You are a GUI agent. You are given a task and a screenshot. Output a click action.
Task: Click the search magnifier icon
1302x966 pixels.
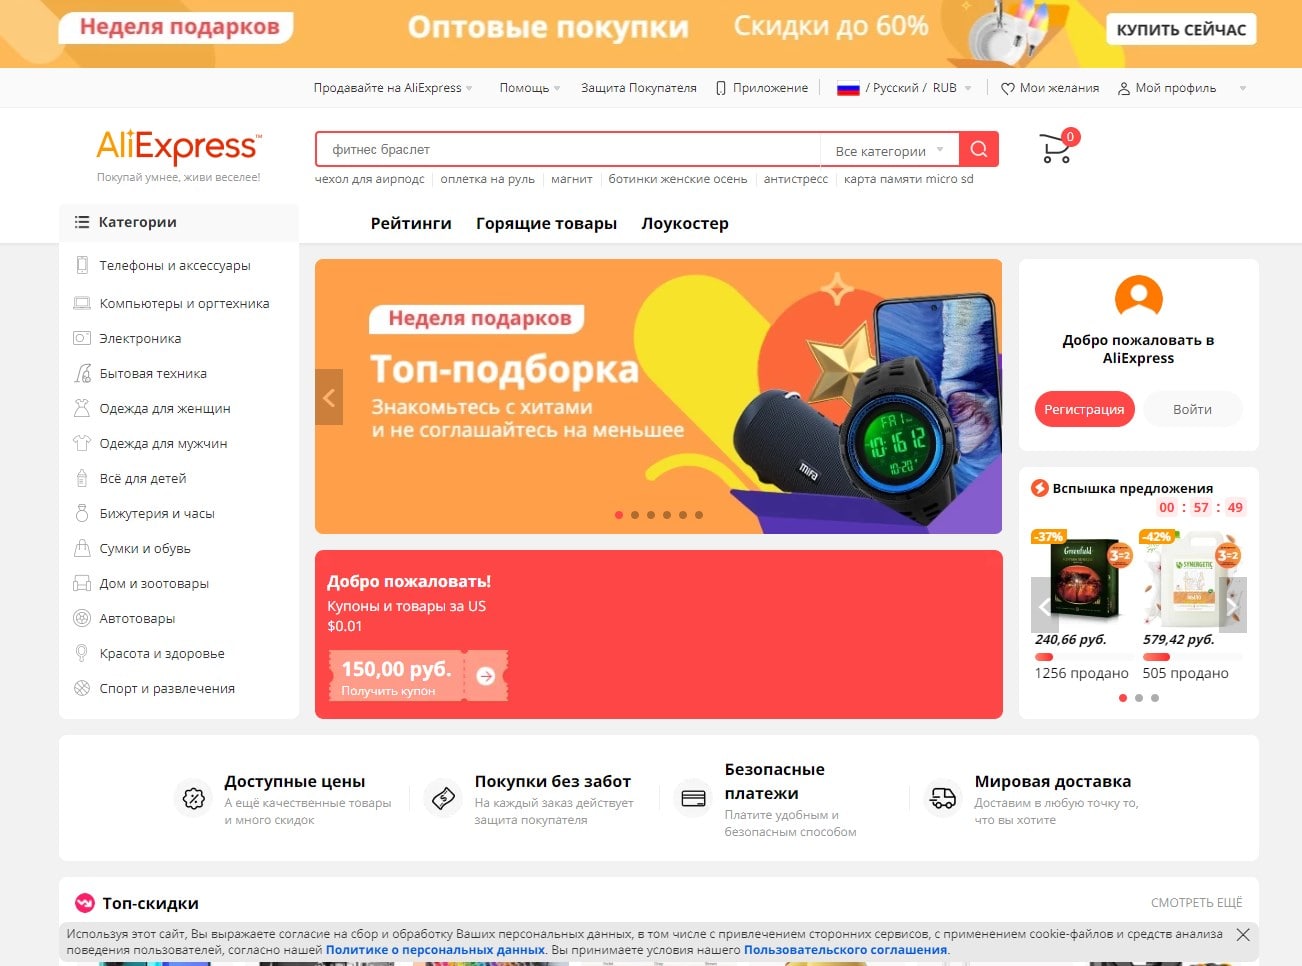[978, 148]
